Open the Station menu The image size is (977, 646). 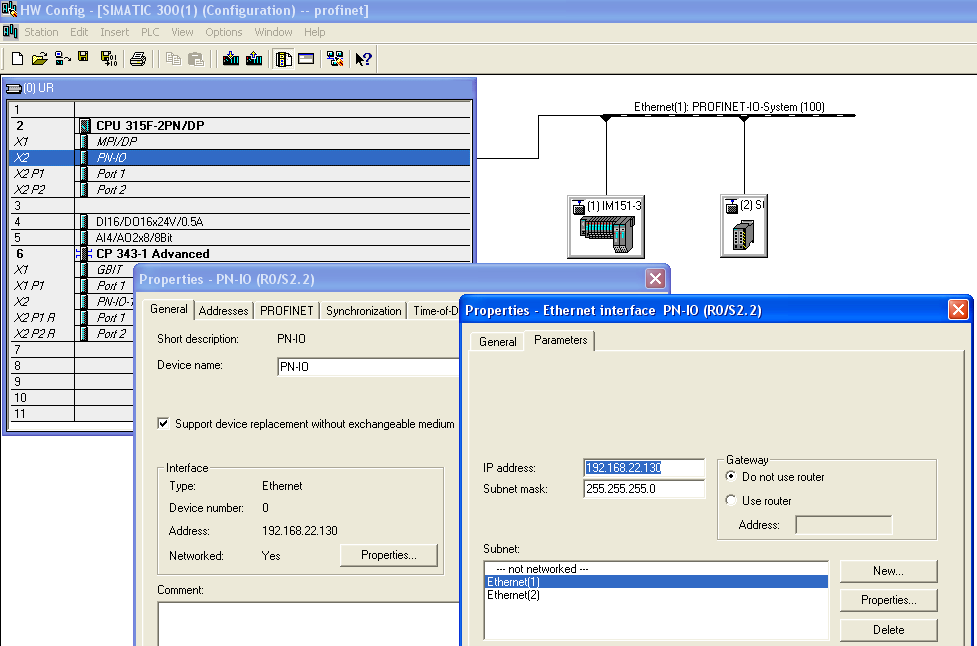click(41, 32)
